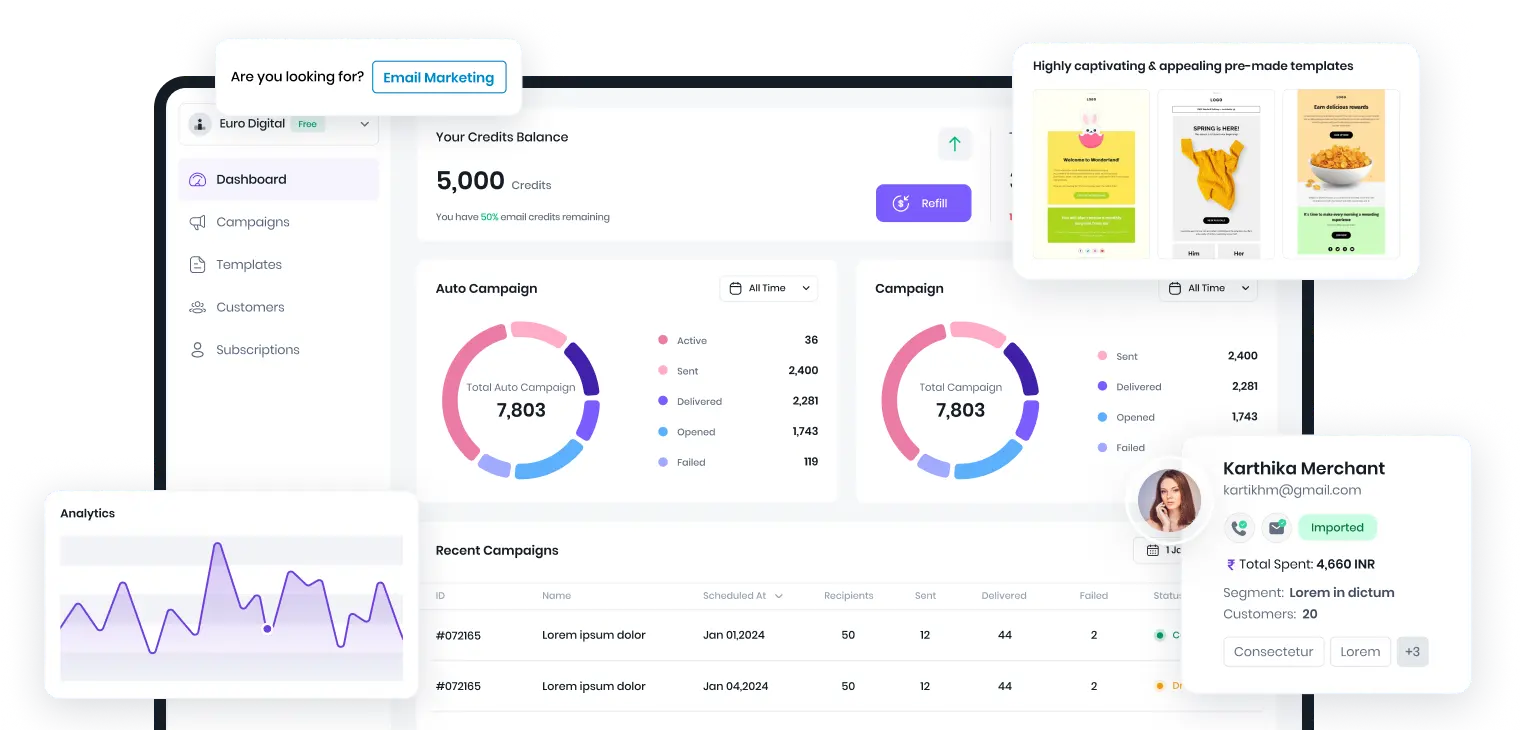Click the Karthika Merchant name

point(1304,468)
